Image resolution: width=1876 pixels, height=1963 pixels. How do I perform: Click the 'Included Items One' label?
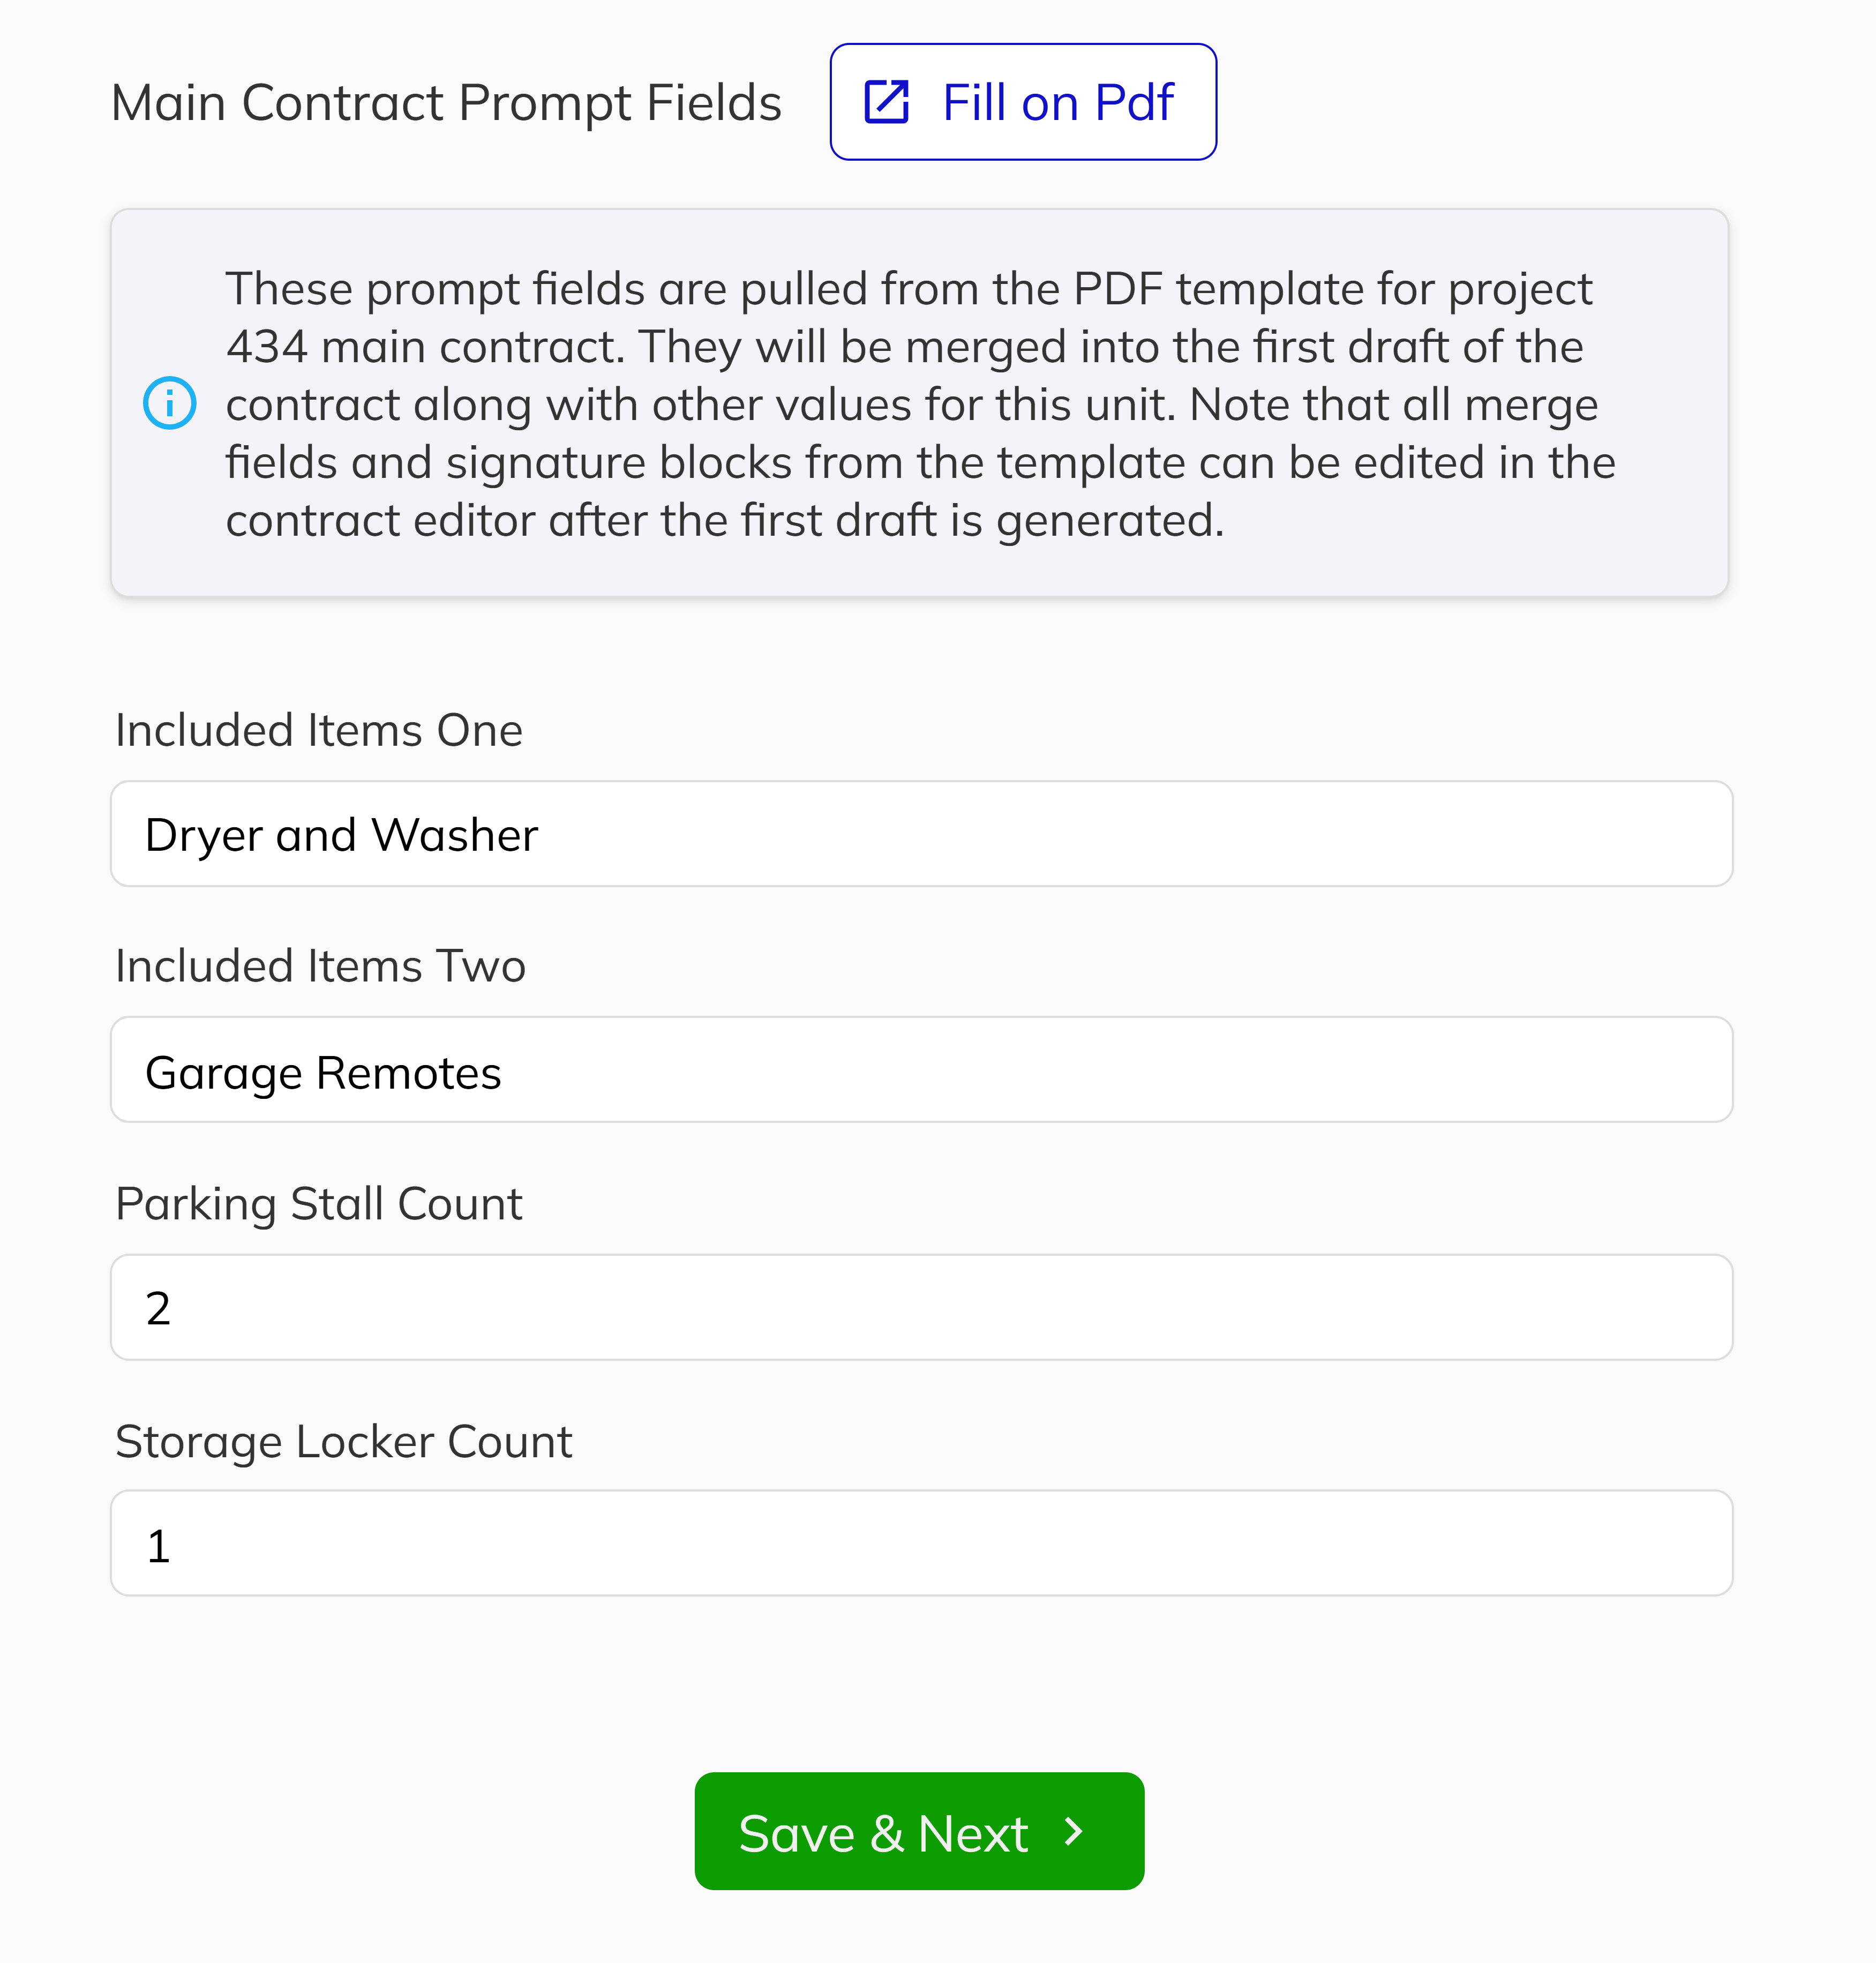point(319,730)
